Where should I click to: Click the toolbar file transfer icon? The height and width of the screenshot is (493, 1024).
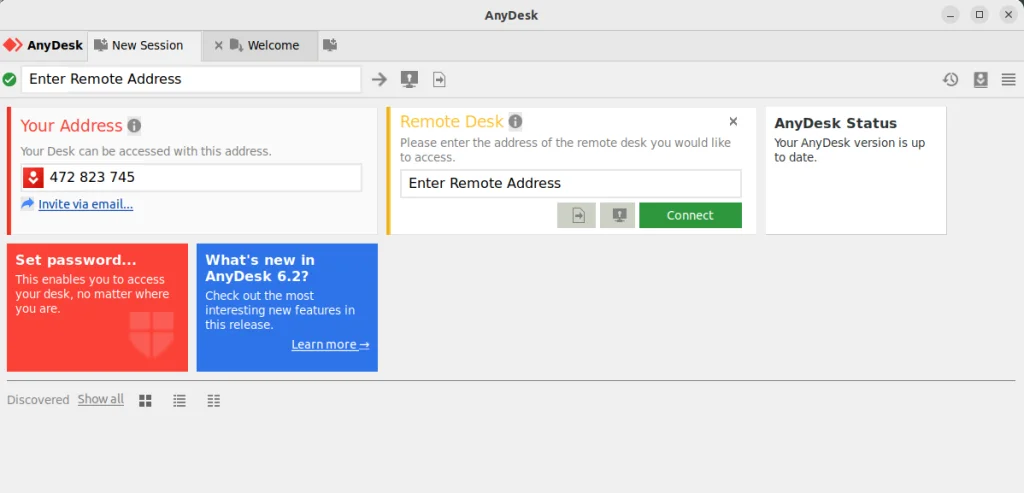[x=440, y=80]
